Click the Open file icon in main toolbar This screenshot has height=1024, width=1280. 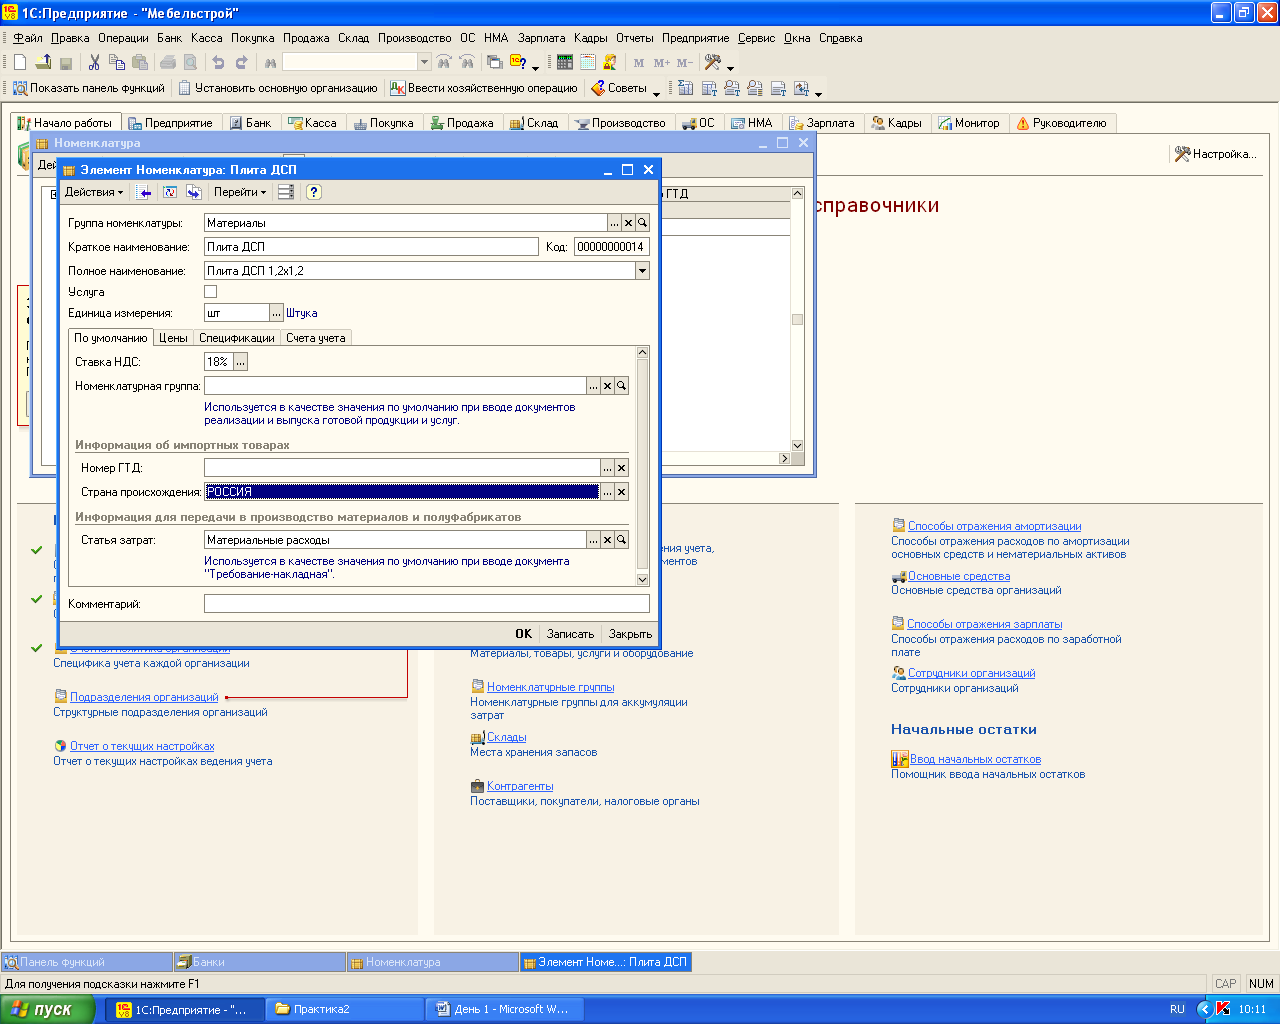pos(43,62)
